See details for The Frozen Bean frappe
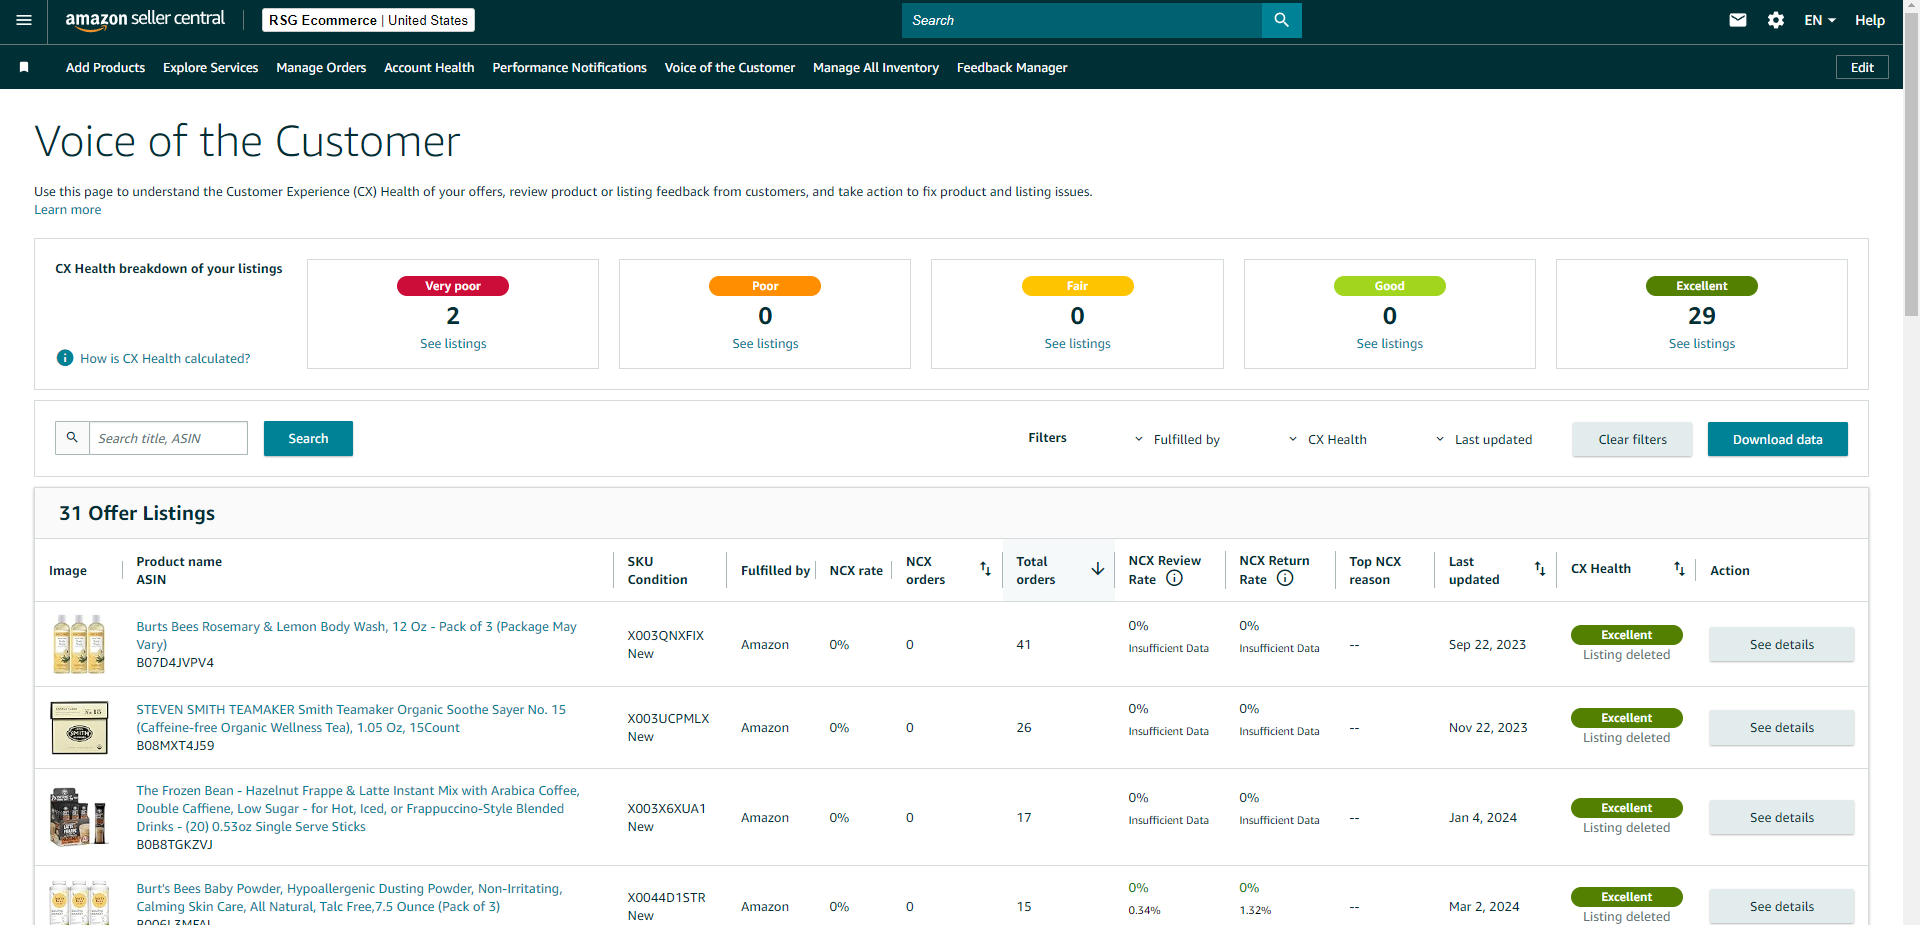Image resolution: width=1920 pixels, height=925 pixels. [1781, 817]
